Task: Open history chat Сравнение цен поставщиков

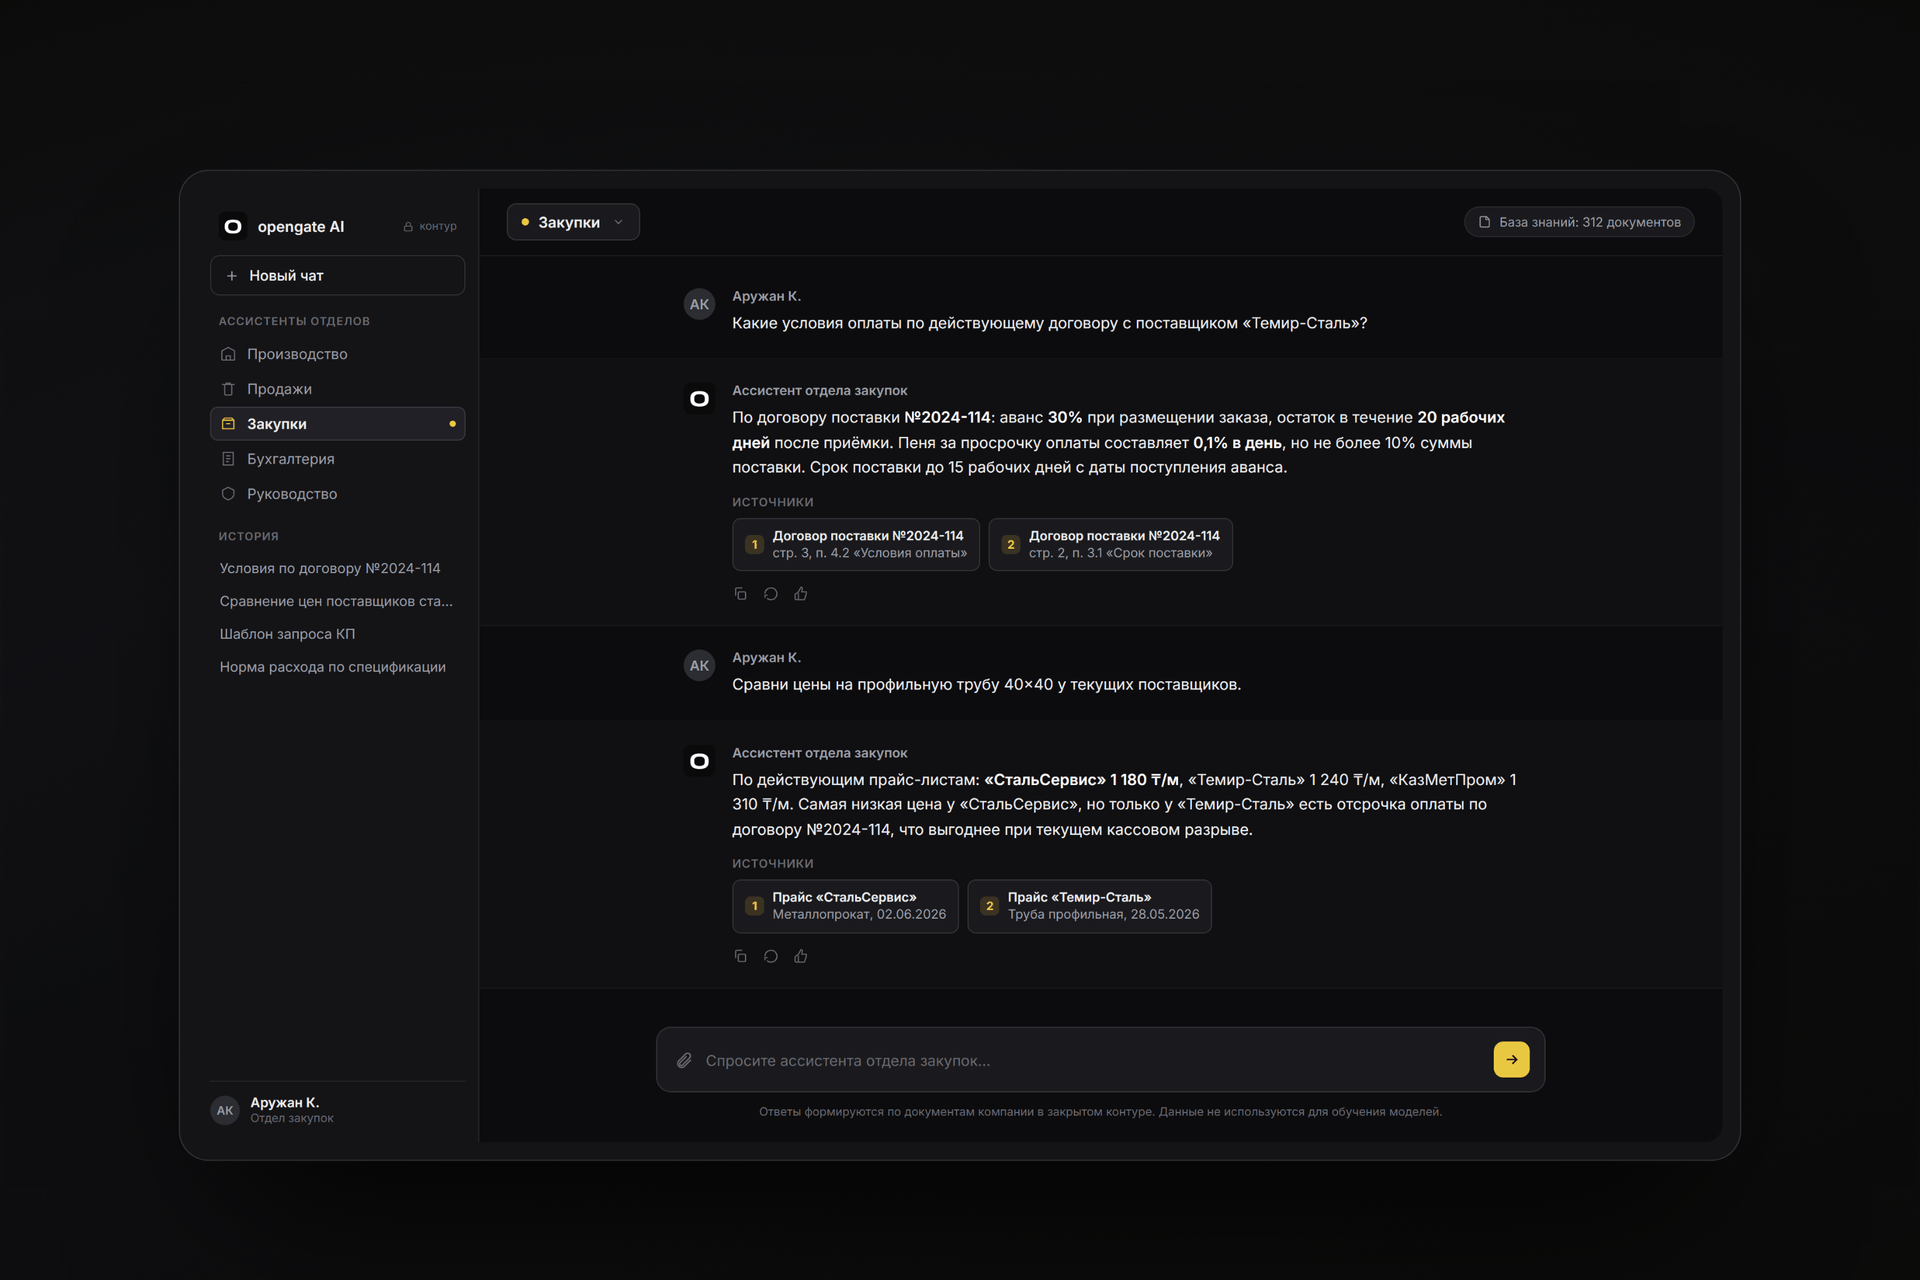Action: click(x=337, y=601)
